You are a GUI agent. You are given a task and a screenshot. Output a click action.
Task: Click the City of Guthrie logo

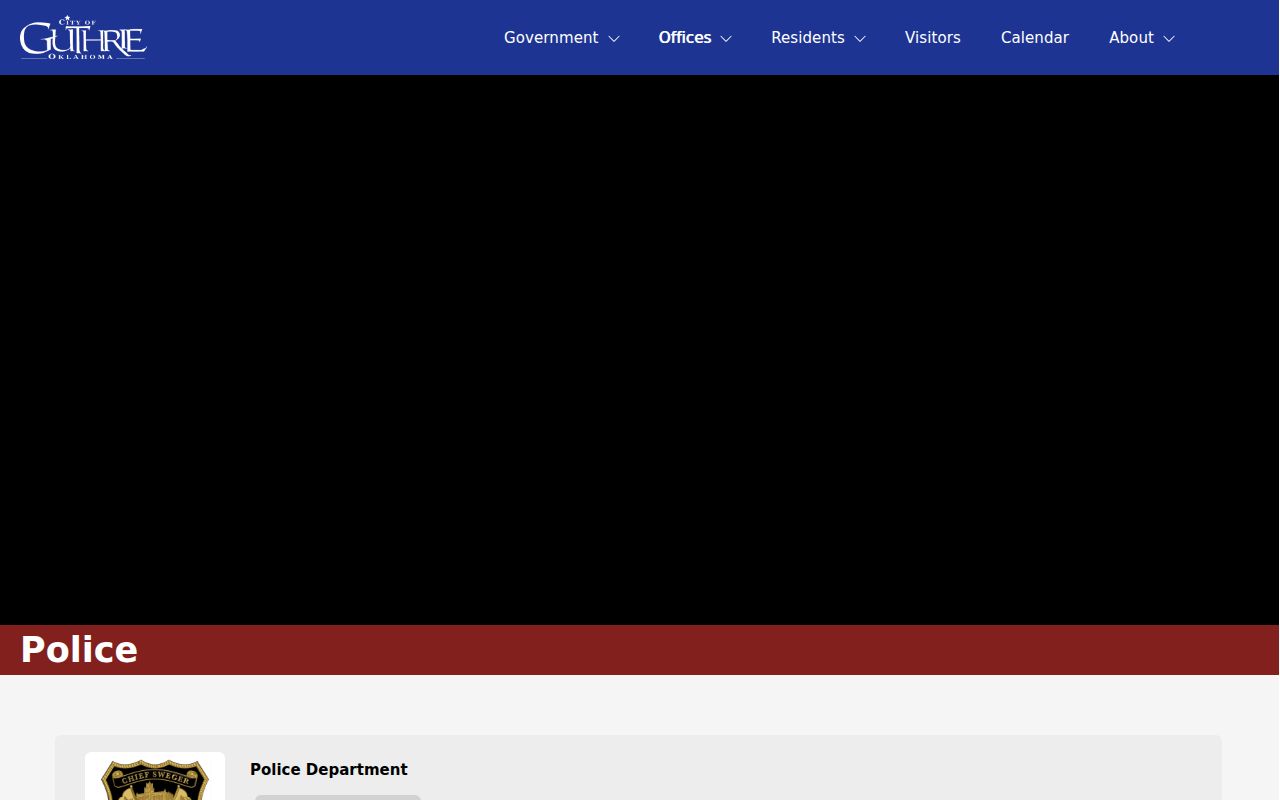[83, 38]
